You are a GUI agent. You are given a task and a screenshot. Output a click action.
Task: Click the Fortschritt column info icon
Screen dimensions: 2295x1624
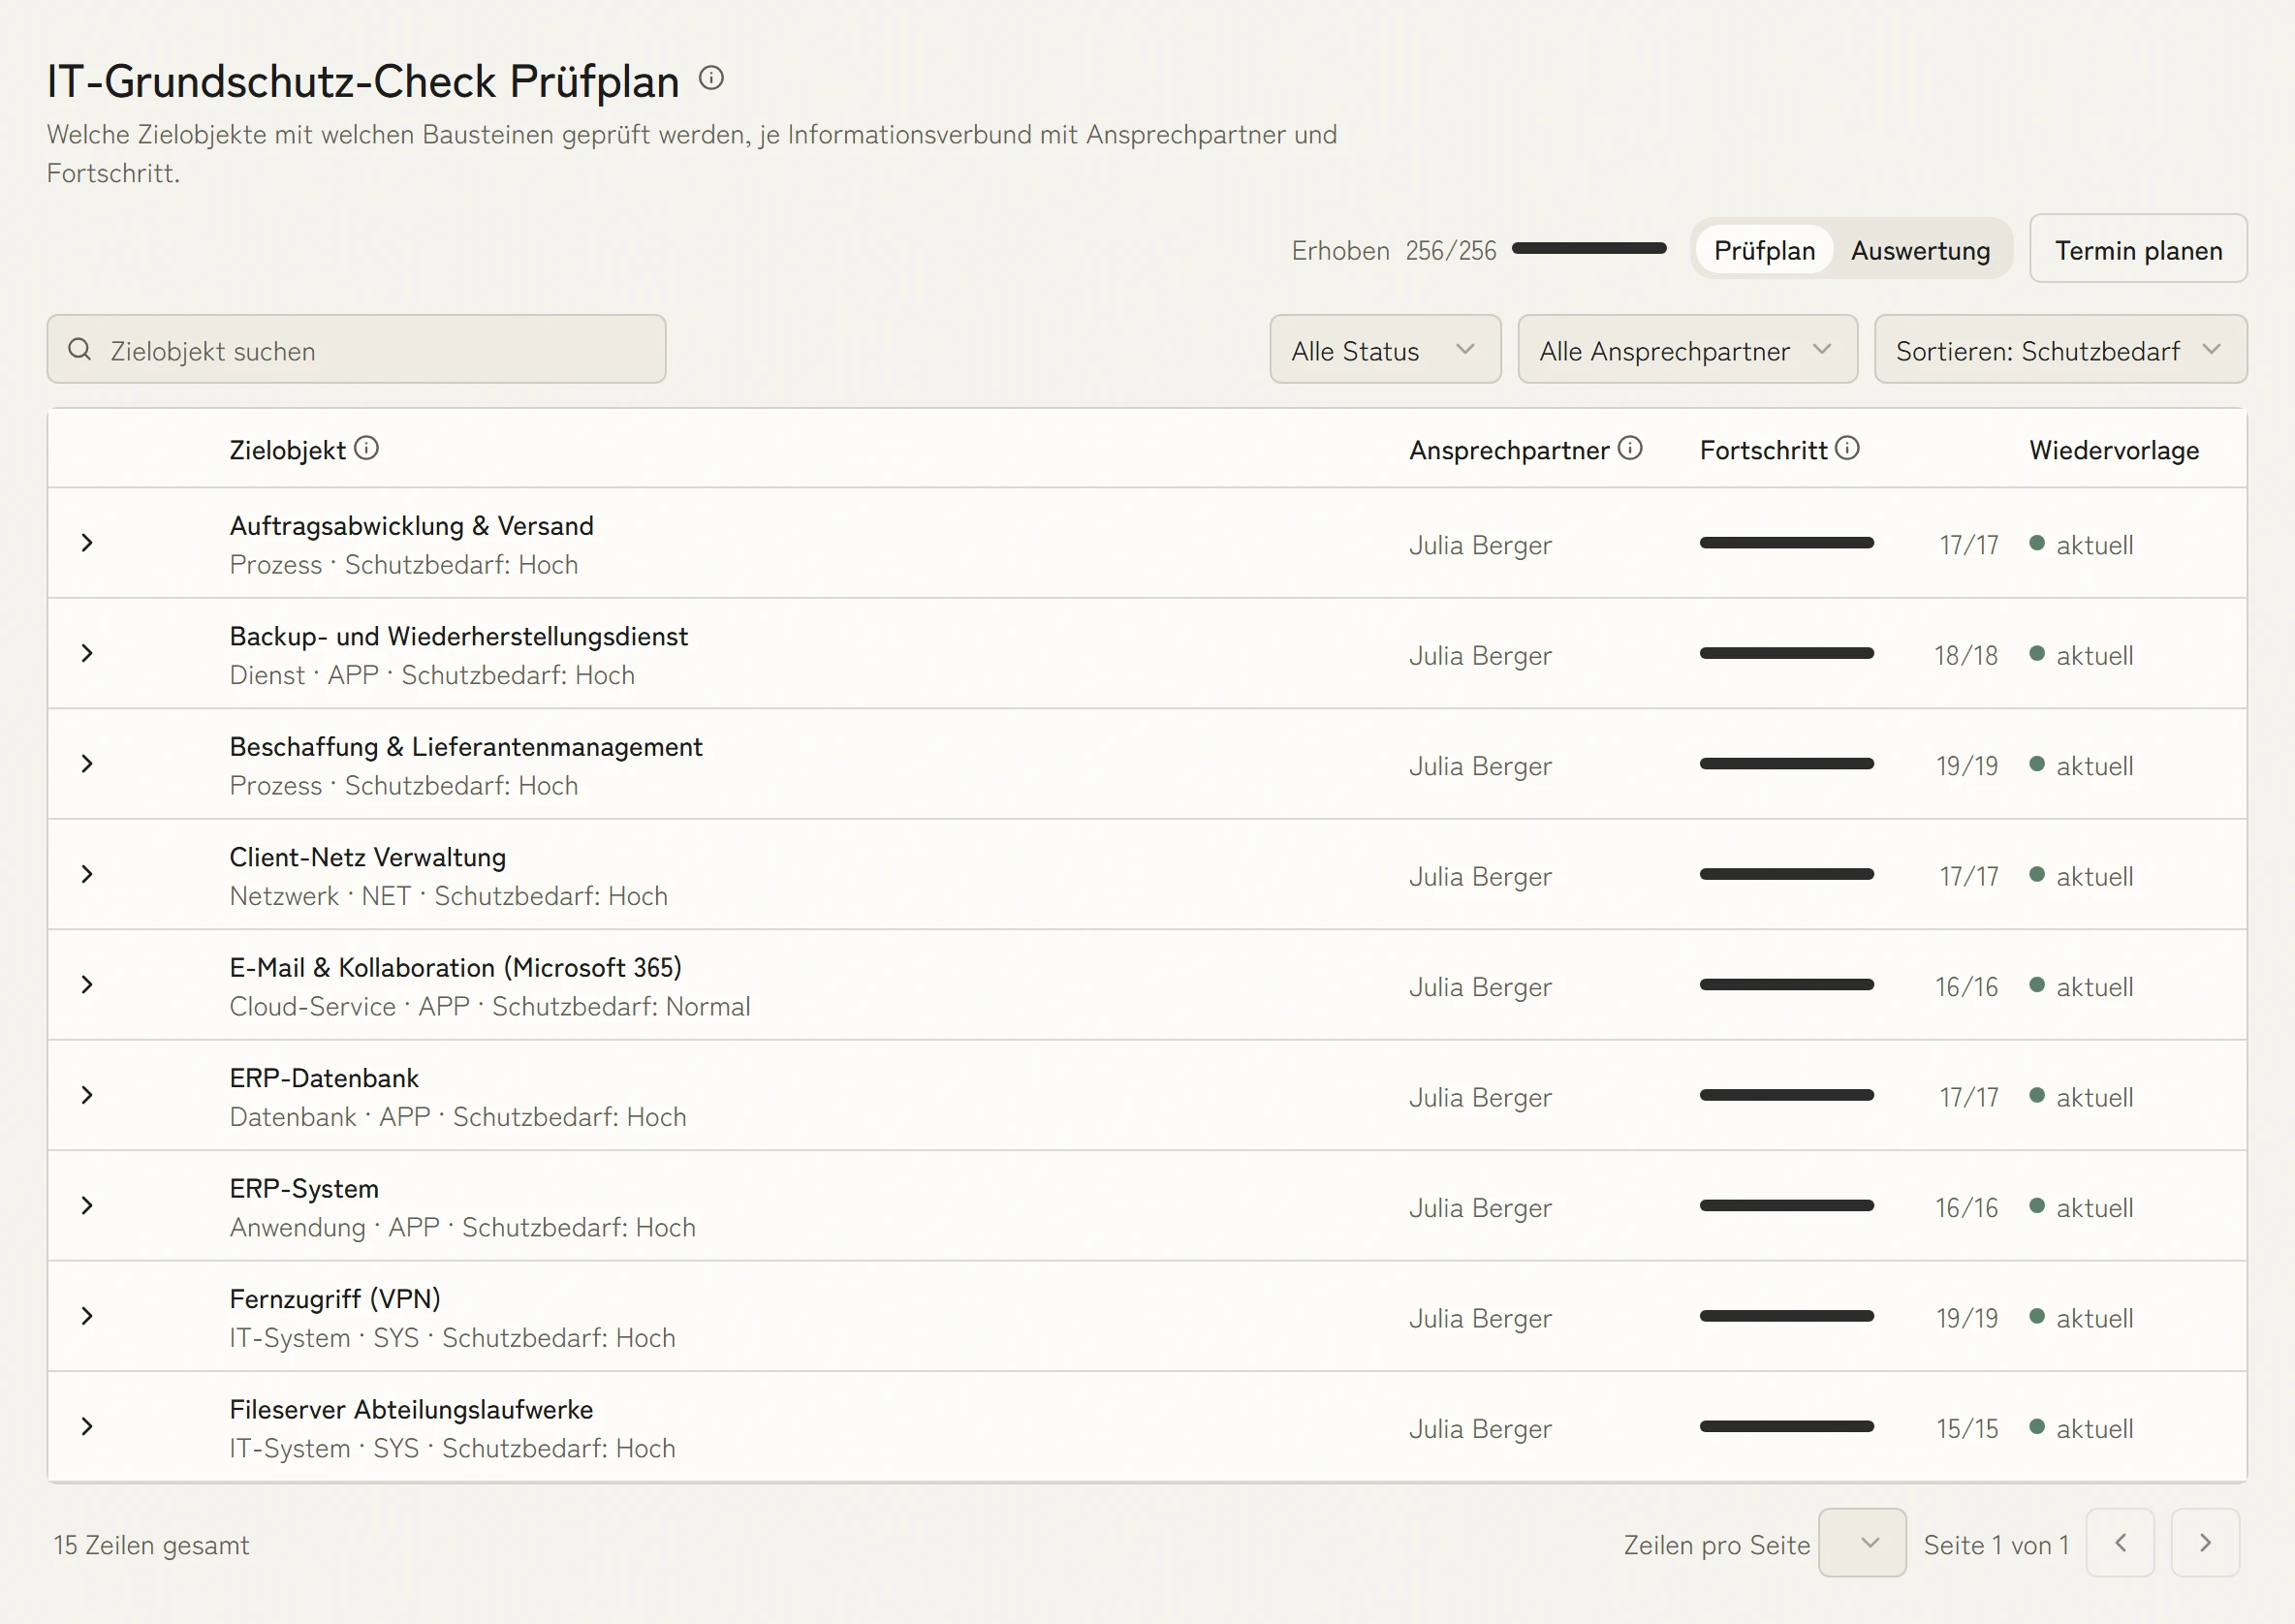1847,448
